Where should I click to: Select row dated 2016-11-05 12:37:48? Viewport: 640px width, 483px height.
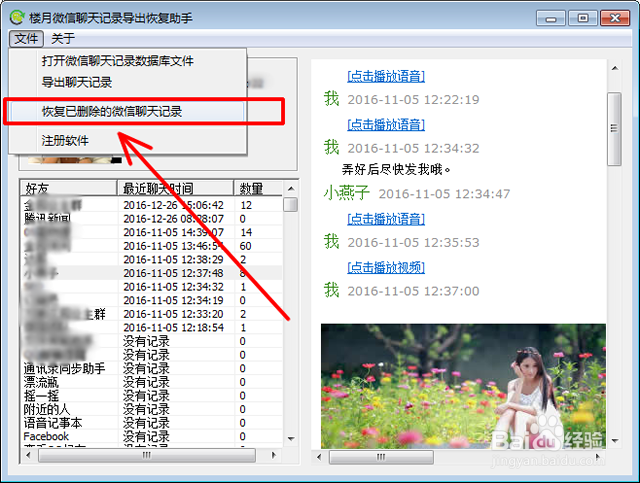click(x=151, y=273)
